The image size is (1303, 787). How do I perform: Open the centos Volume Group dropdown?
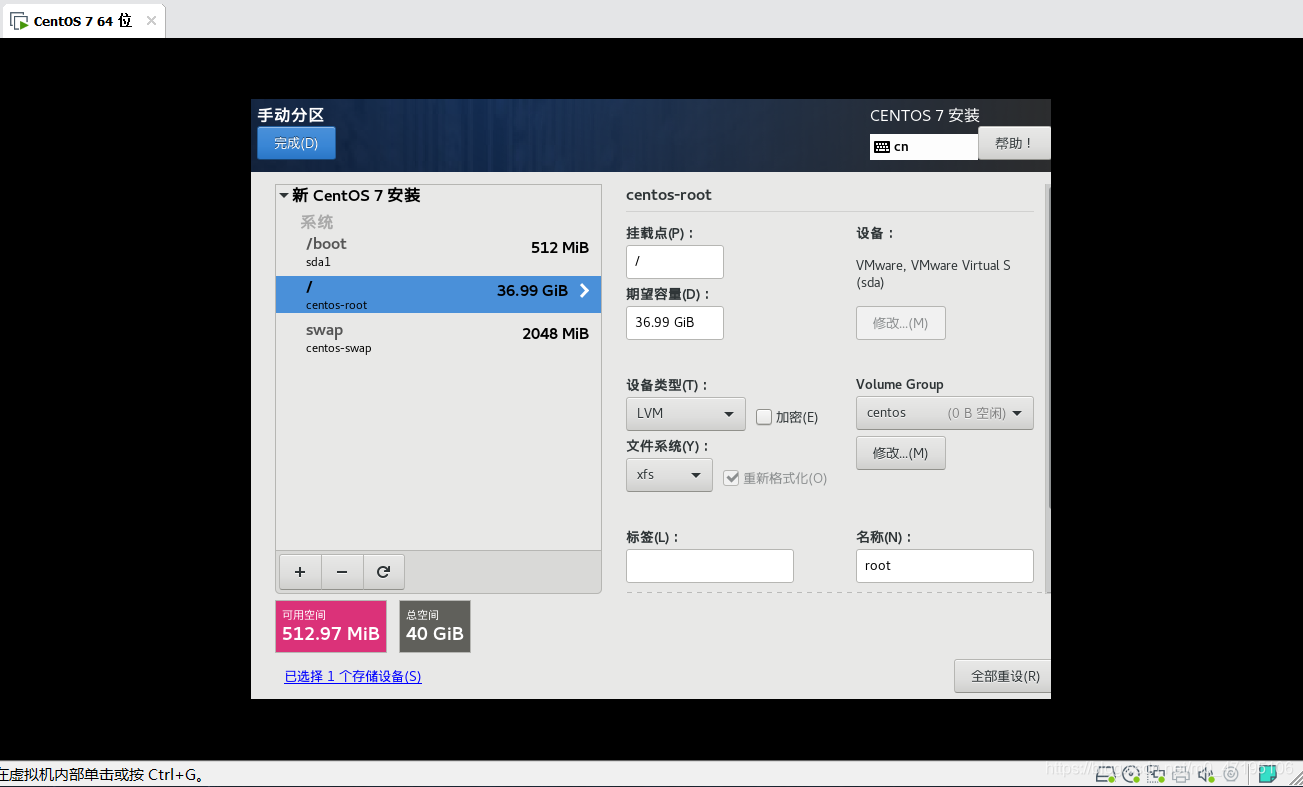tap(945, 413)
